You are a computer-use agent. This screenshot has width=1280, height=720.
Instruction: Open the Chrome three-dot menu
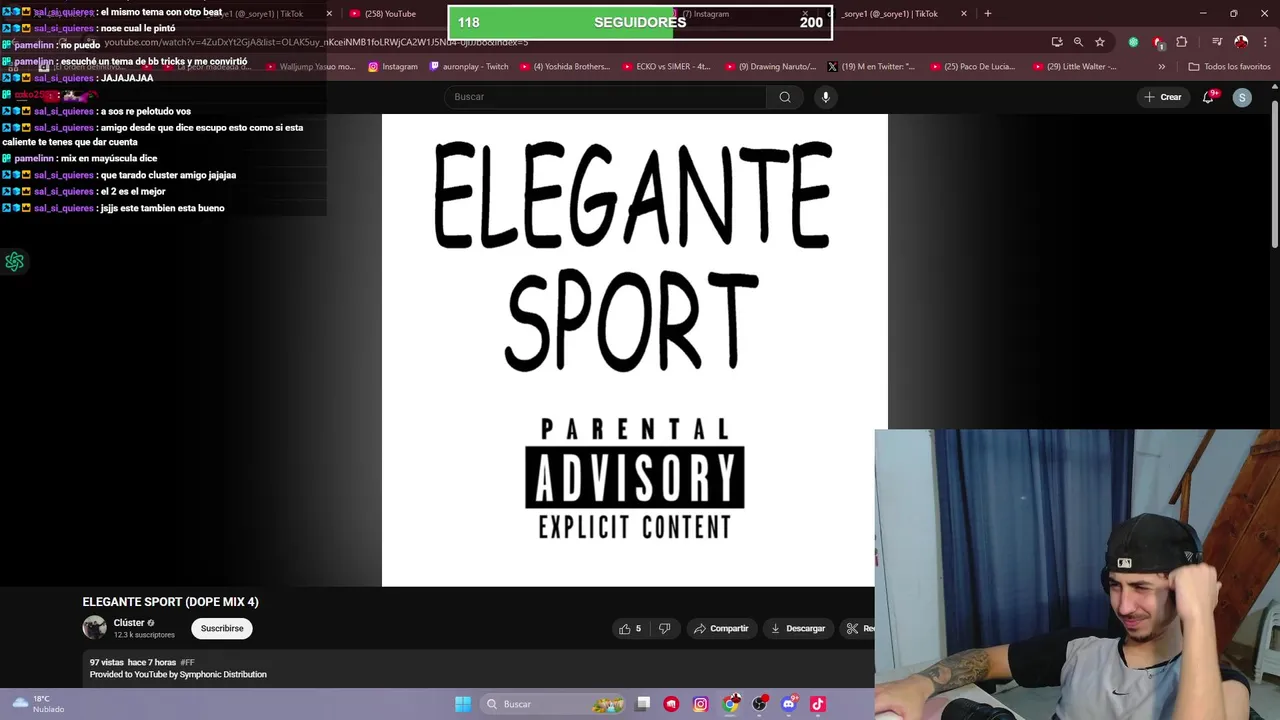(1263, 42)
